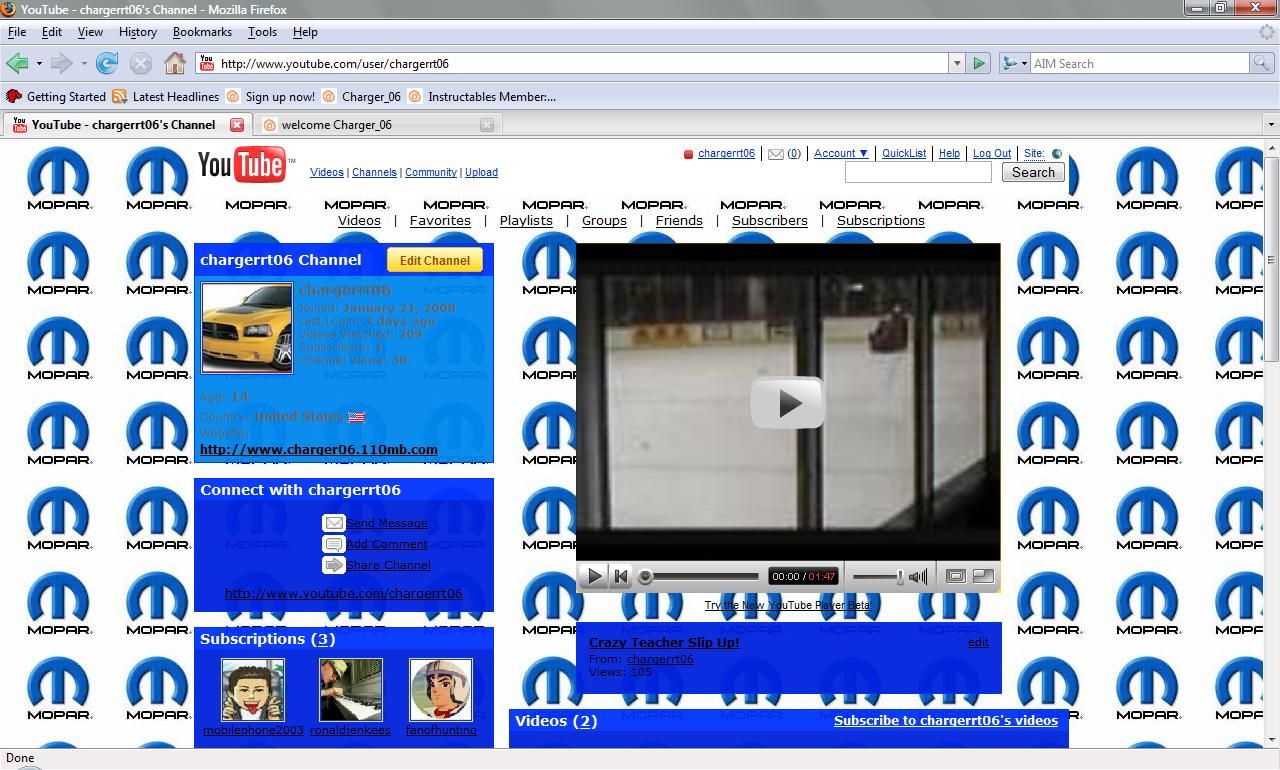The image size is (1280, 770).
Task: Play the Crazy Teacher Slip Up video
Action: click(788, 402)
